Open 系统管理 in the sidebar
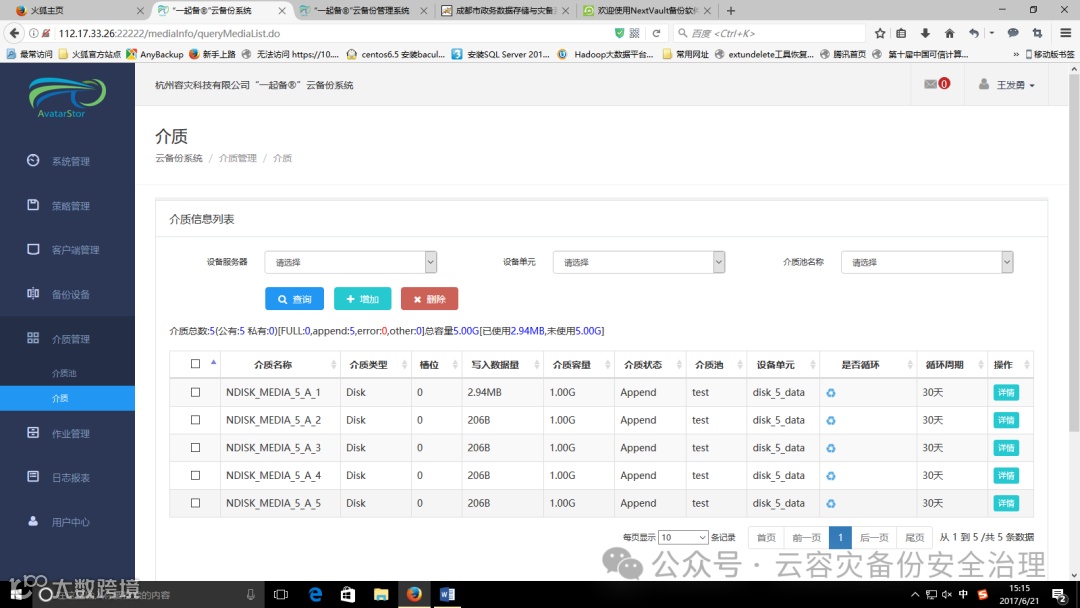The height and width of the screenshot is (608, 1080). (x=68, y=161)
